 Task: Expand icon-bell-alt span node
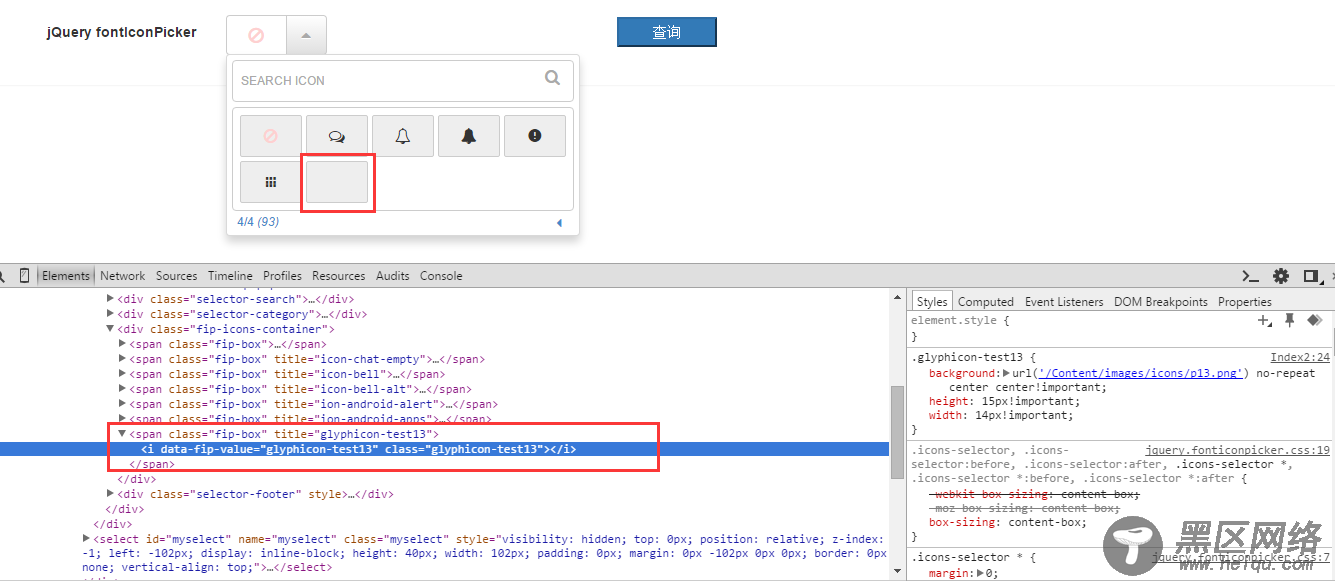[x=123, y=389]
